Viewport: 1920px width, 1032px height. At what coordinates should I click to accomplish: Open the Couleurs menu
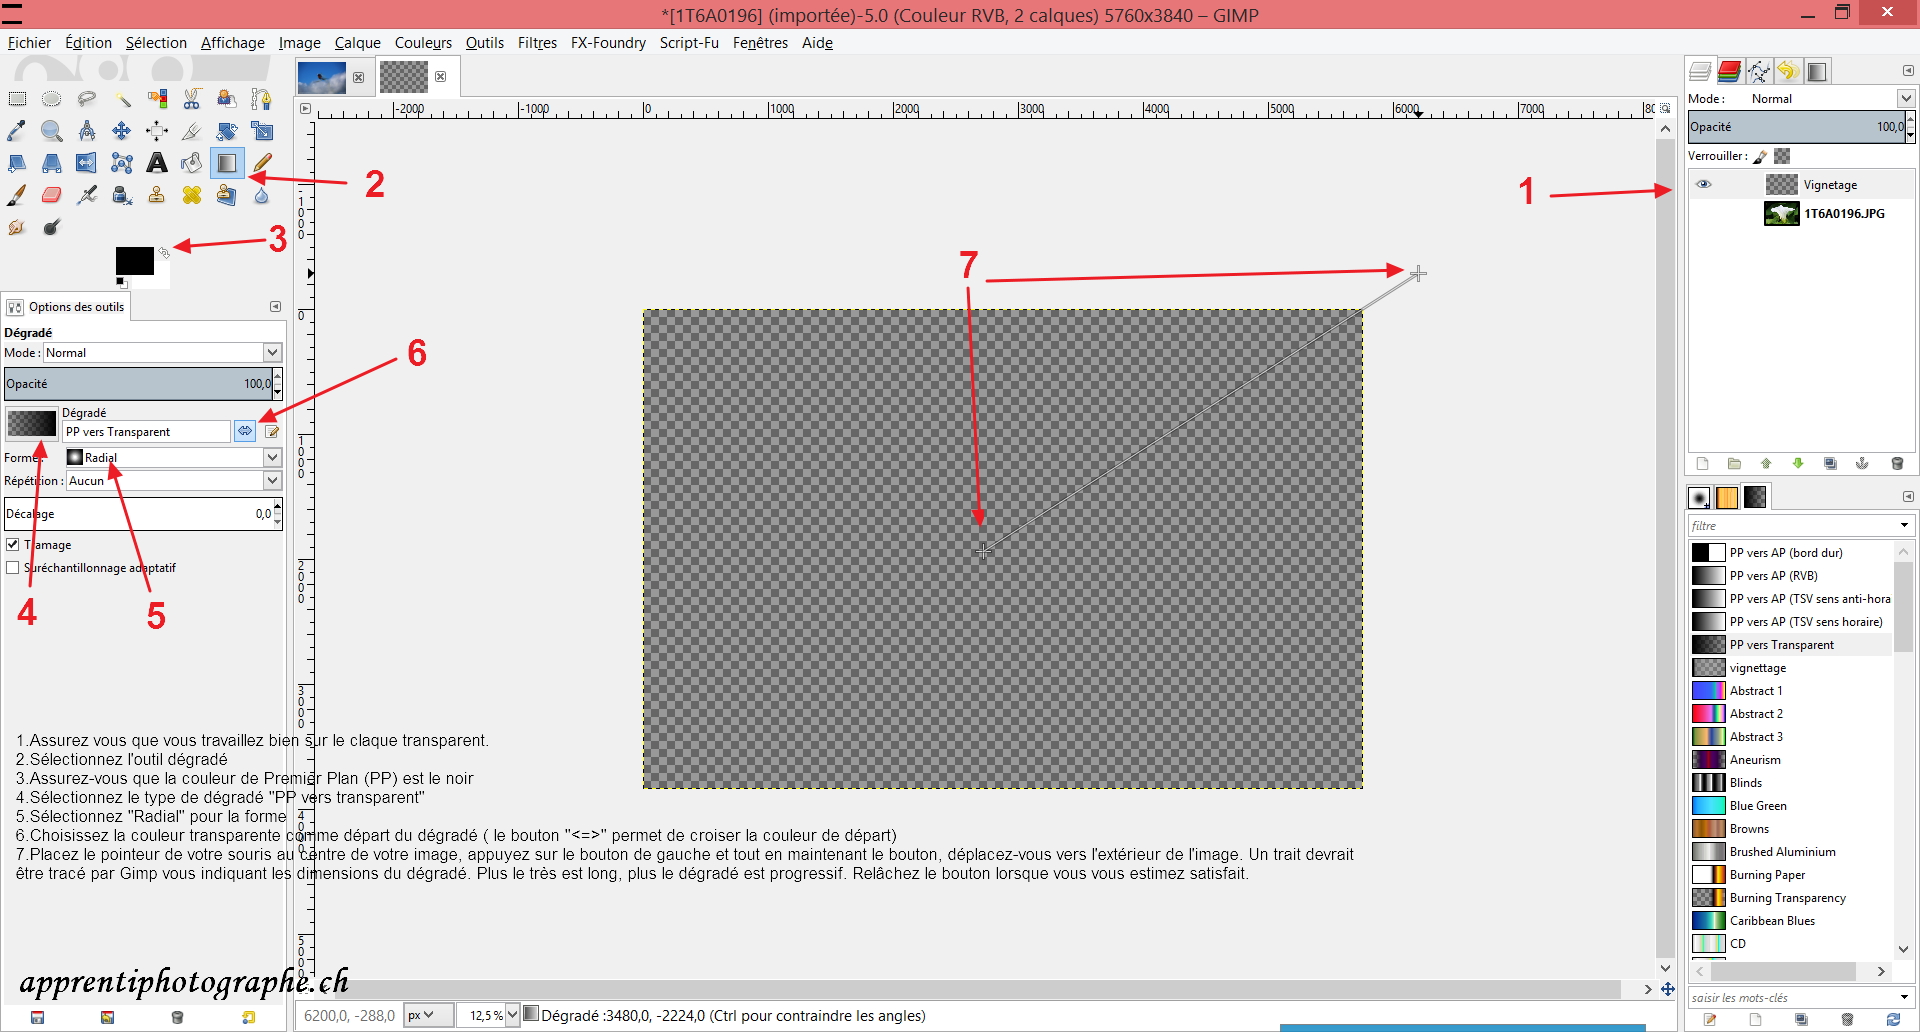[423, 43]
